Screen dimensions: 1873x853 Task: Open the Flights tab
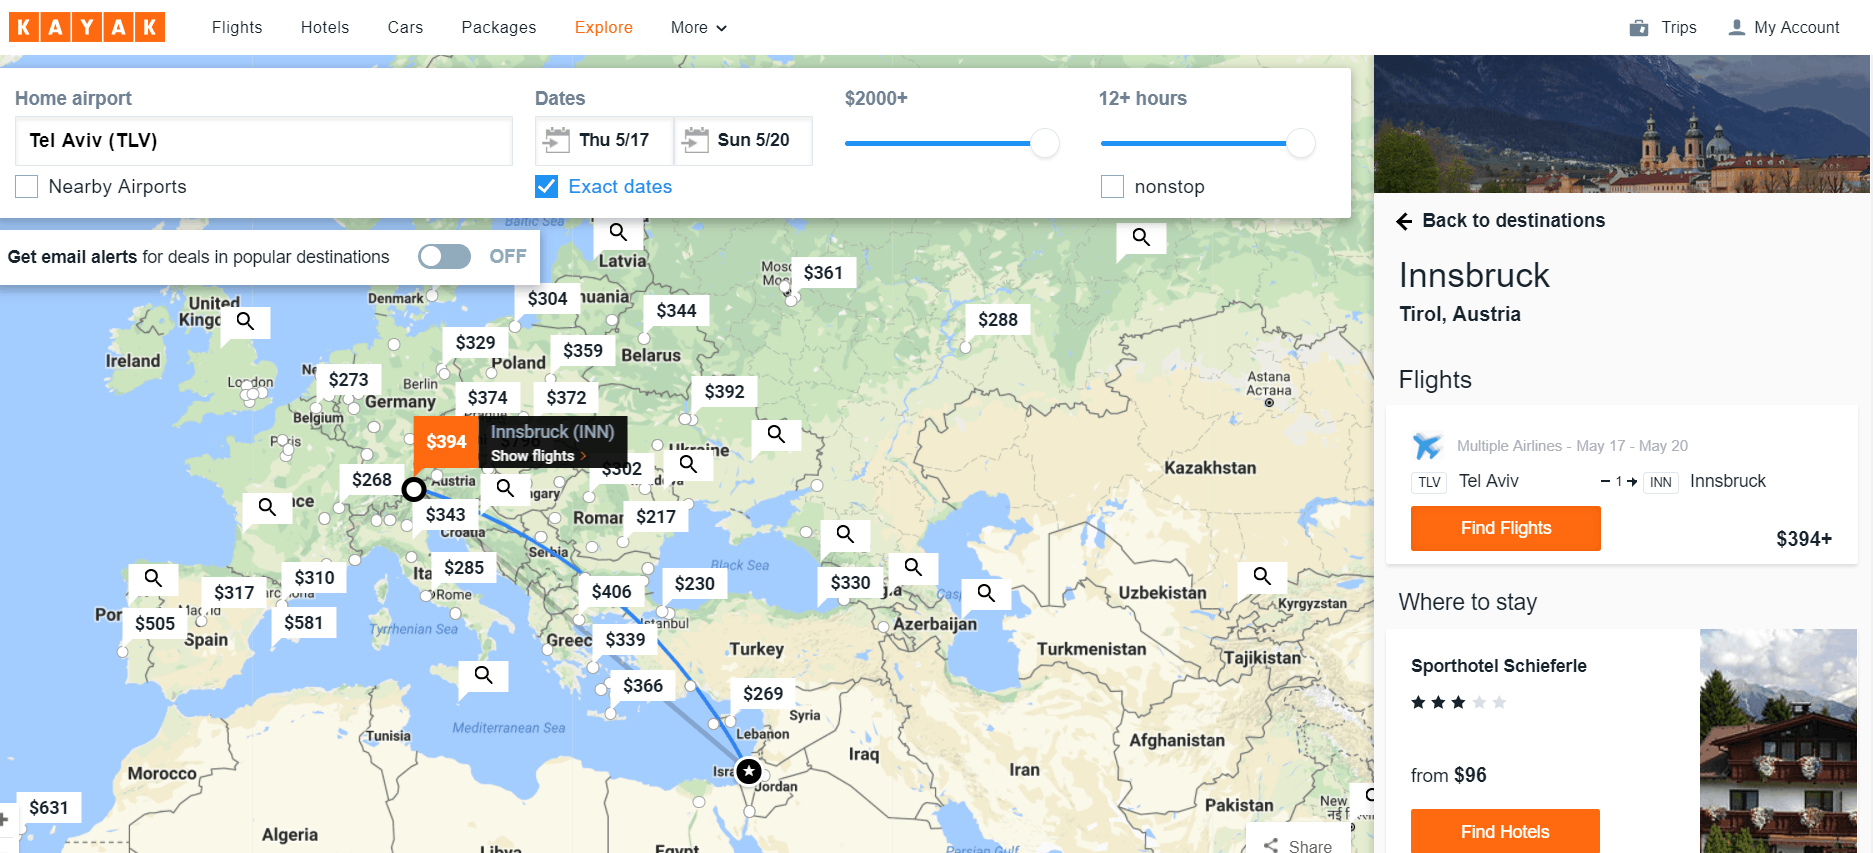[237, 28]
